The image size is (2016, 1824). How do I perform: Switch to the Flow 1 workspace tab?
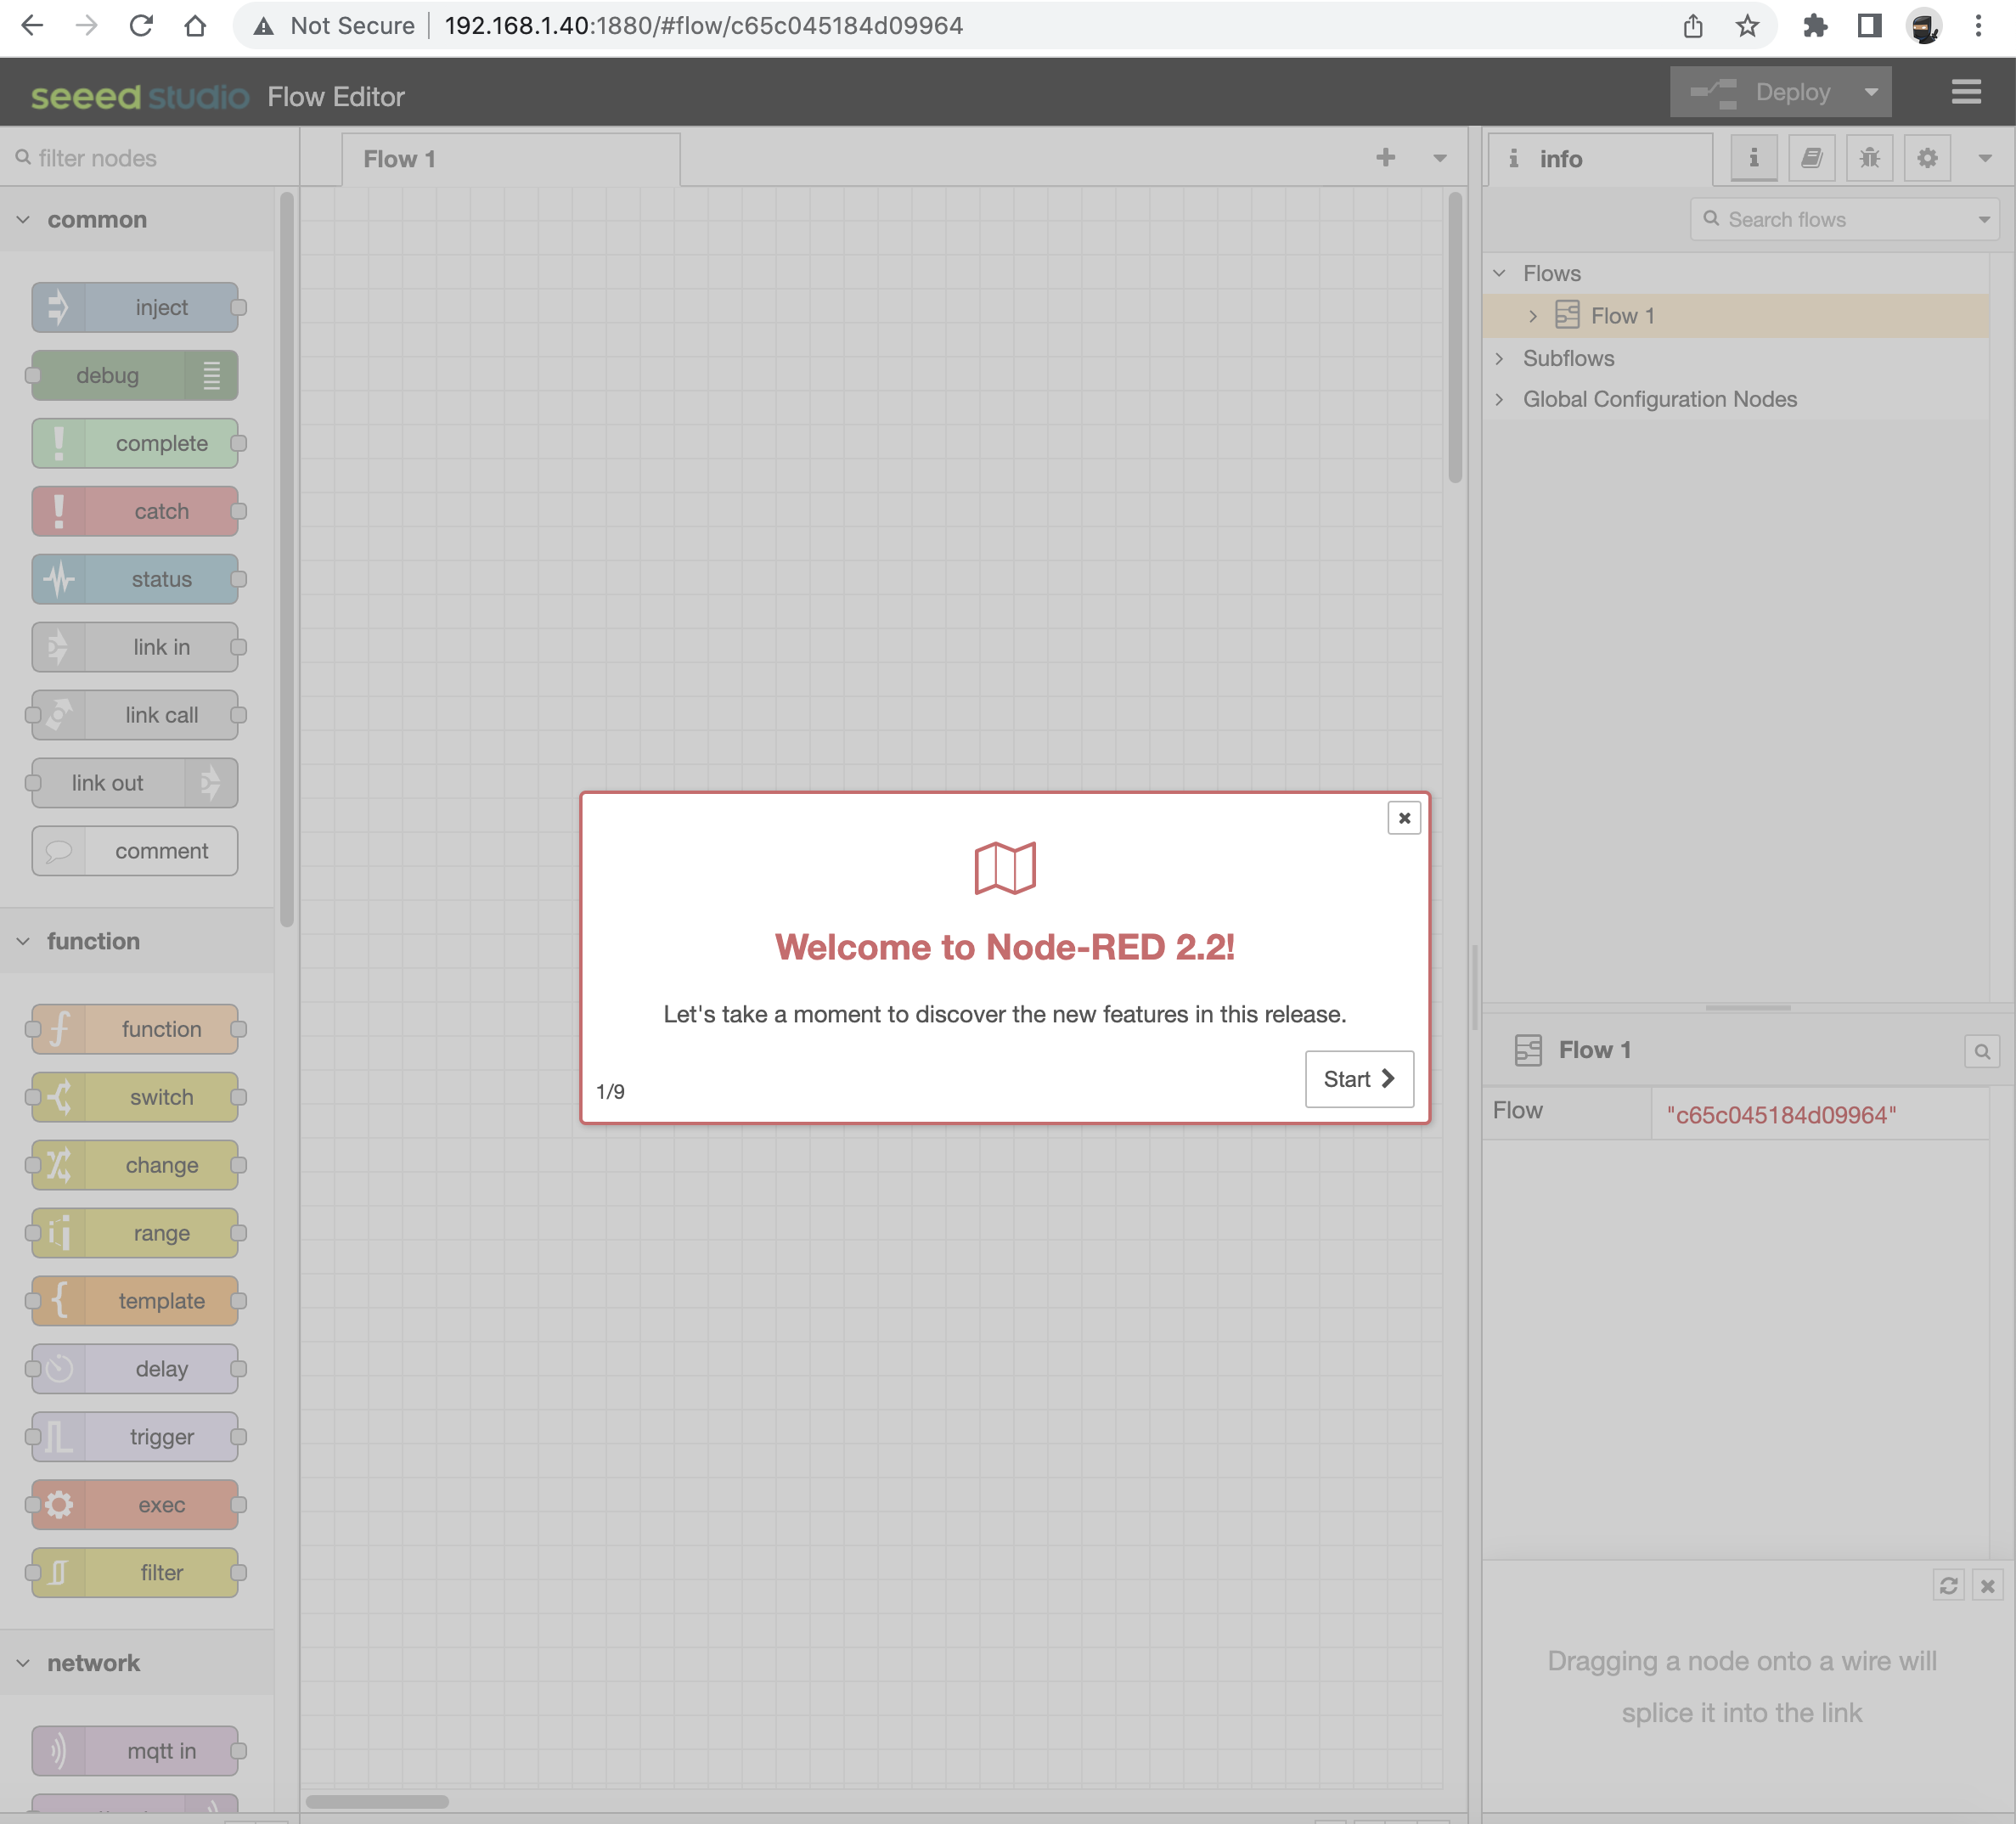(x=511, y=159)
